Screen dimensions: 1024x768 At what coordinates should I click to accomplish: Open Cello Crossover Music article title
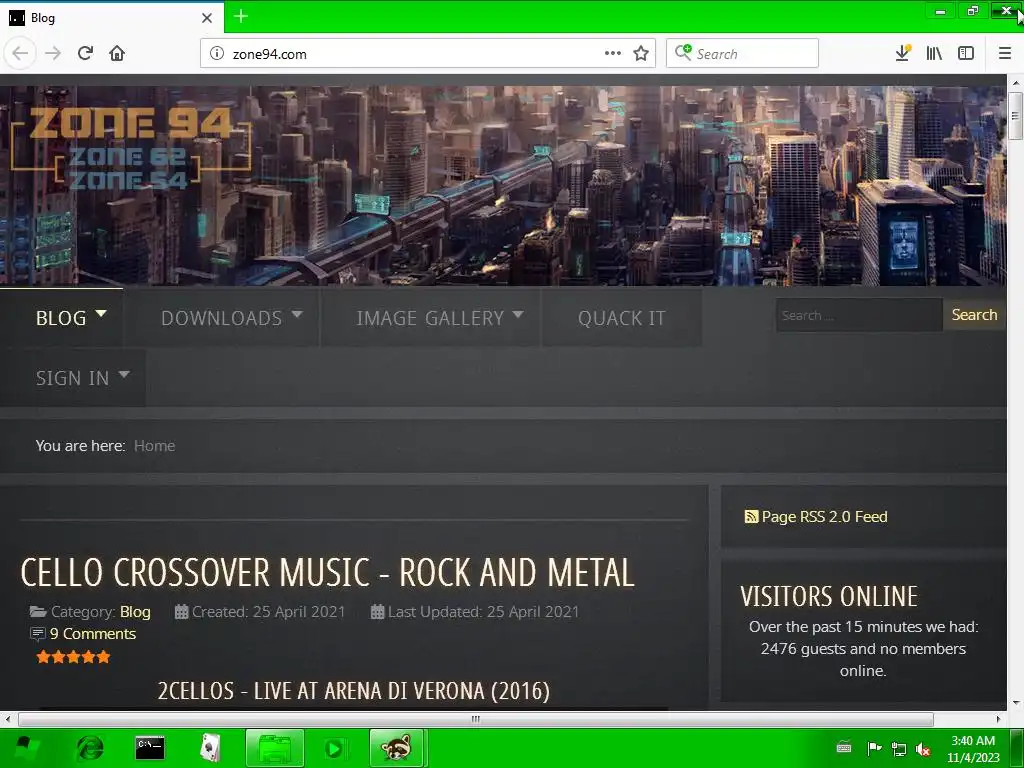pyautogui.click(x=327, y=573)
